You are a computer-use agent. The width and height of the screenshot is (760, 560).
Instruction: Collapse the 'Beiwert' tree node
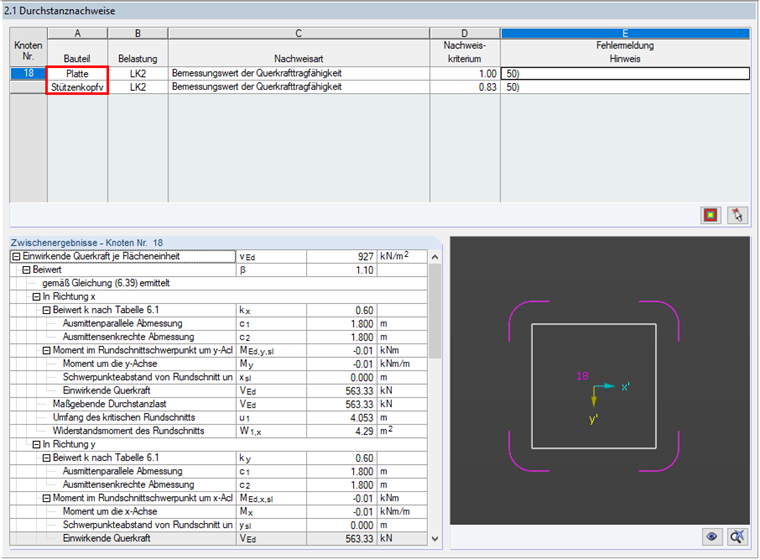pyautogui.click(x=27, y=270)
